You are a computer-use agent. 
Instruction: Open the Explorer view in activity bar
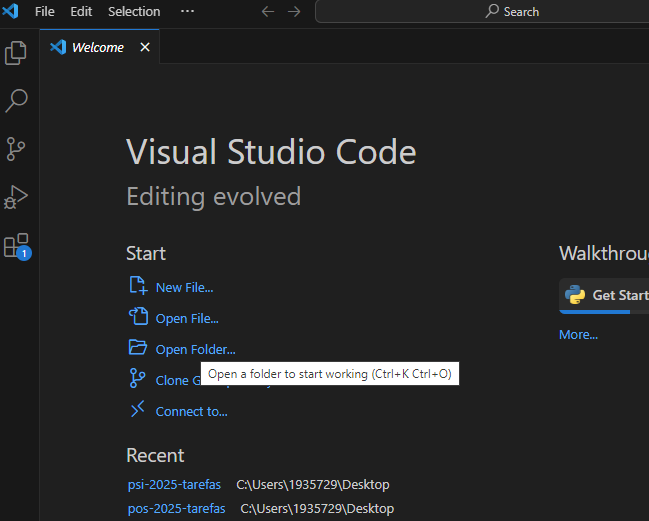tap(17, 53)
